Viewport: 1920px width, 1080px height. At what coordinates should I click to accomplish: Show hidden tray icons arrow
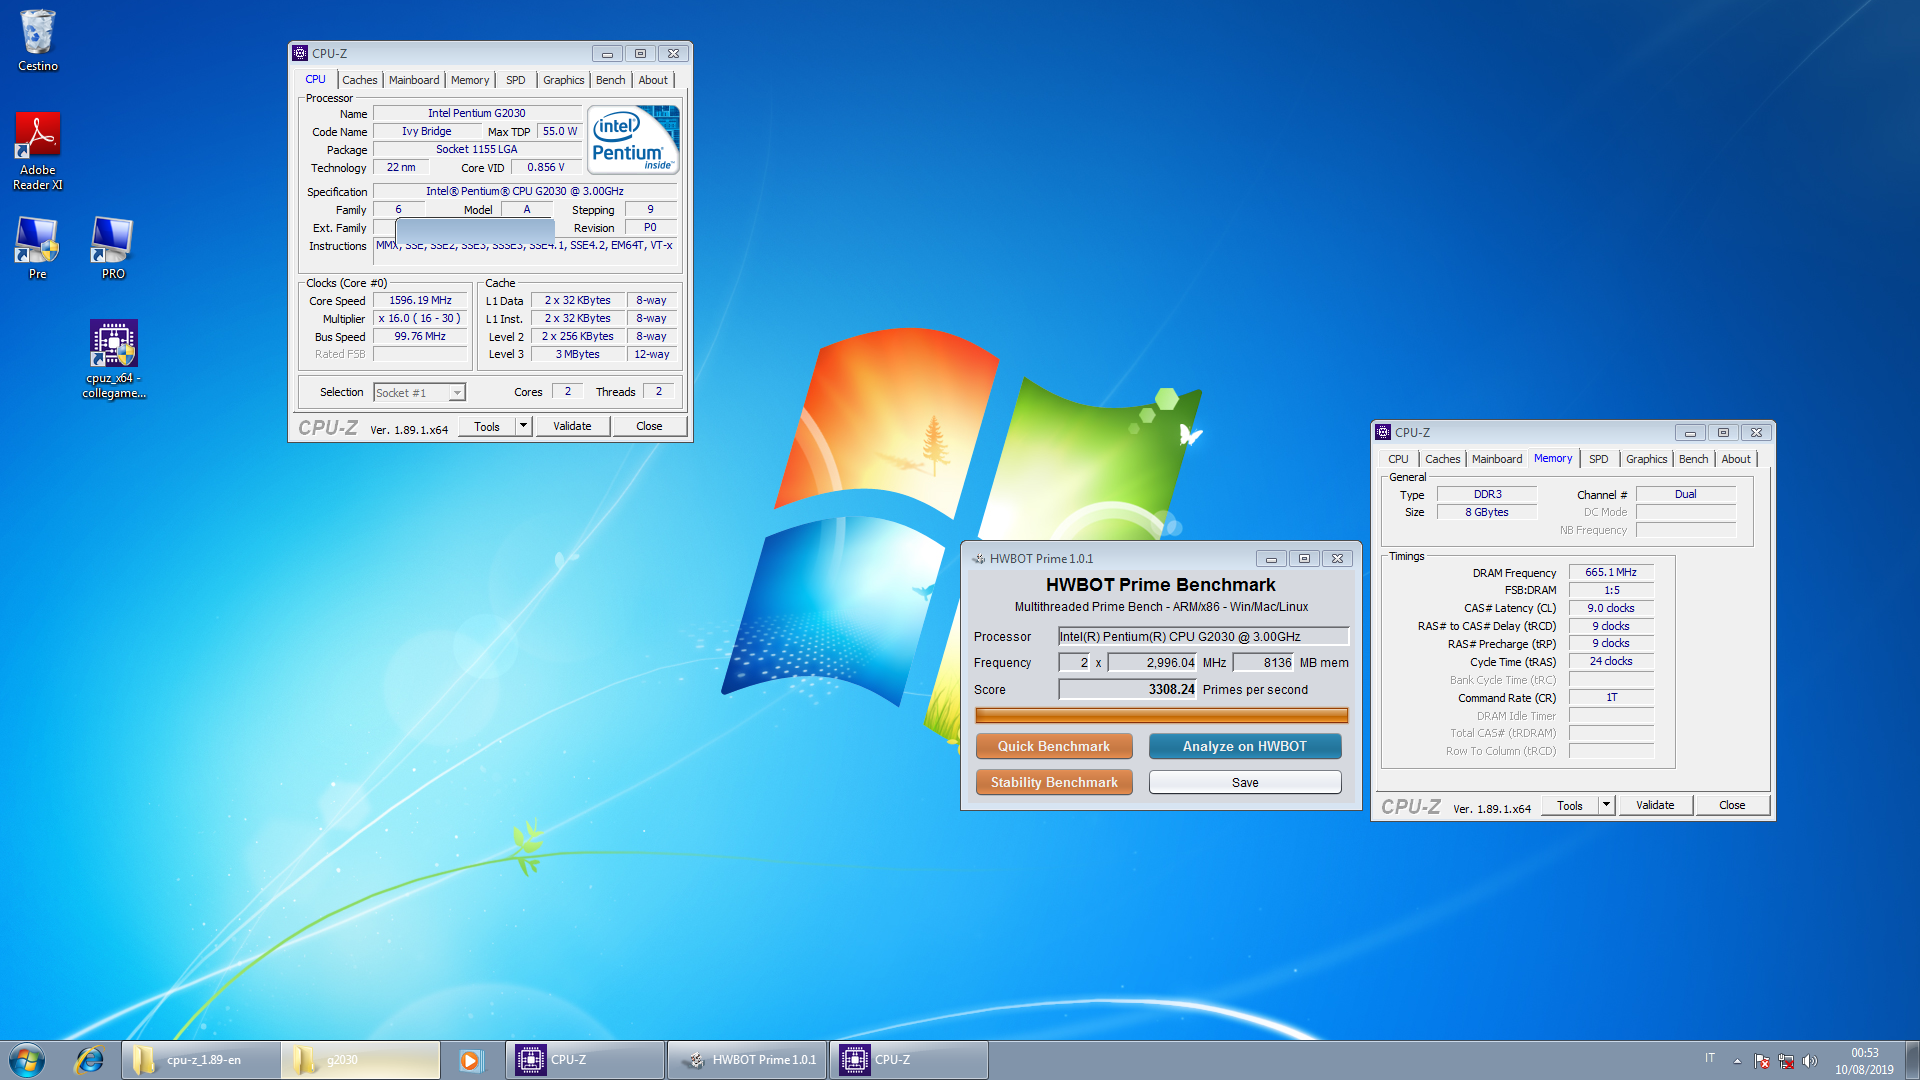[x=1737, y=1061]
